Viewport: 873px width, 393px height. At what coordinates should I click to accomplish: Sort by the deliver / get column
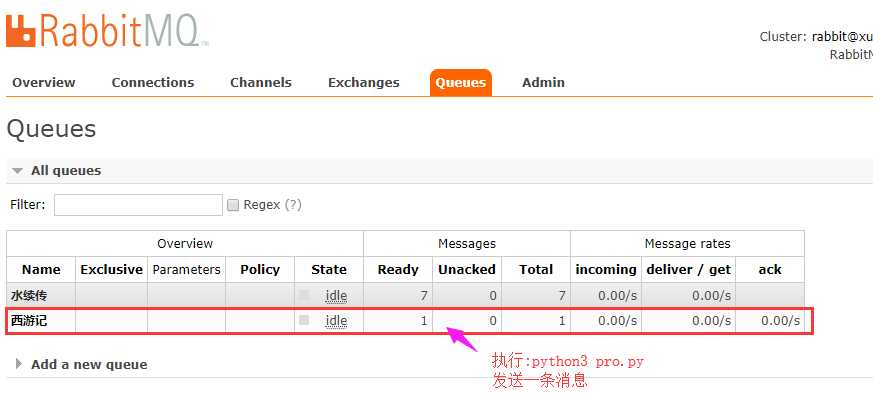pos(689,269)
